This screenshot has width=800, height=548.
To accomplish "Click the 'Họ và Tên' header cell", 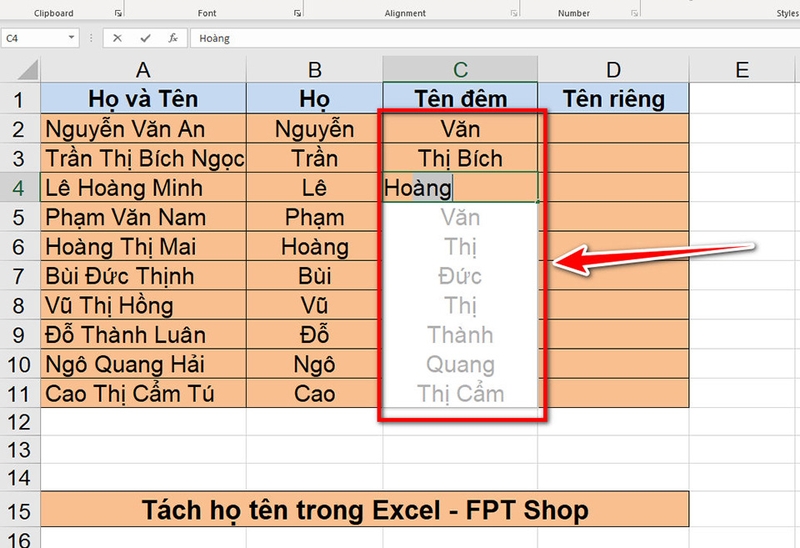I will [x=143, y=98].
